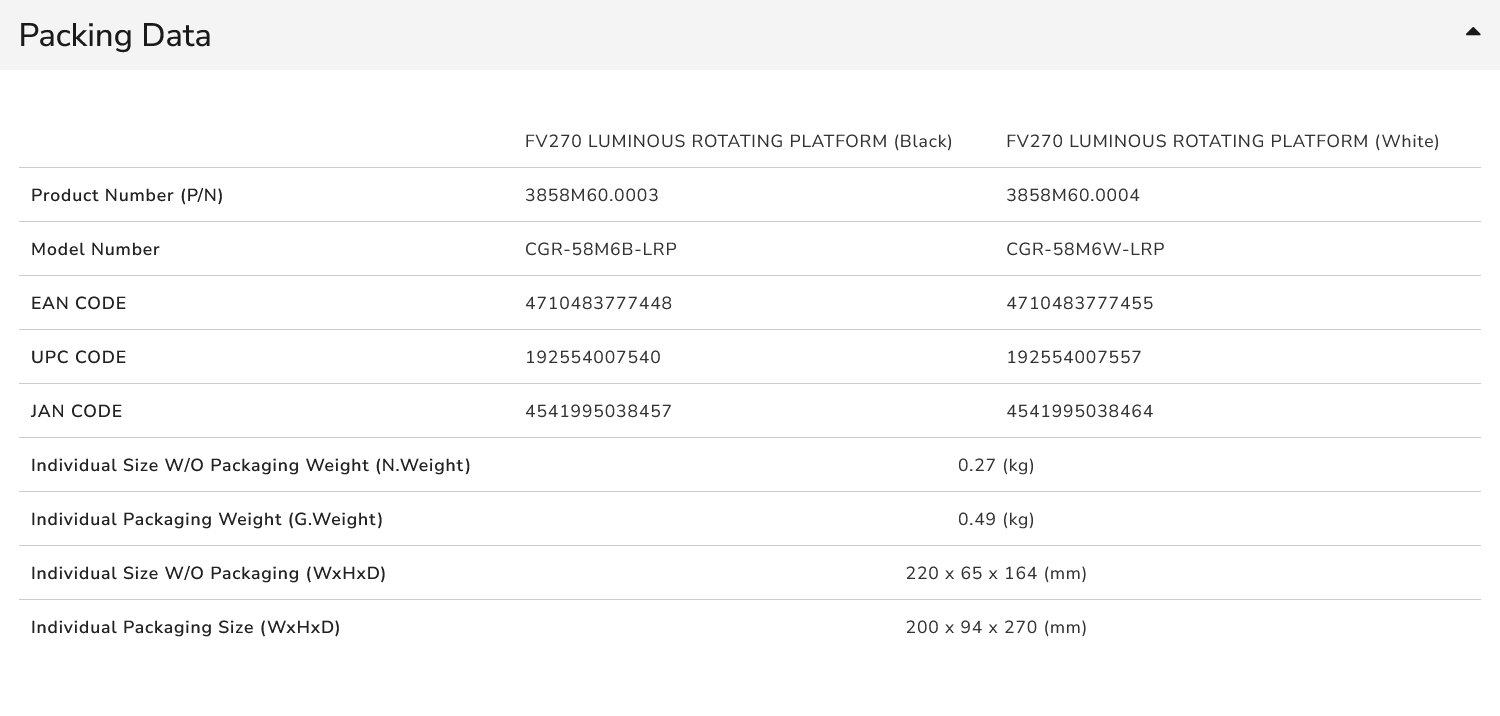Select EAN code 4710483777448

(x=599, y=303)
